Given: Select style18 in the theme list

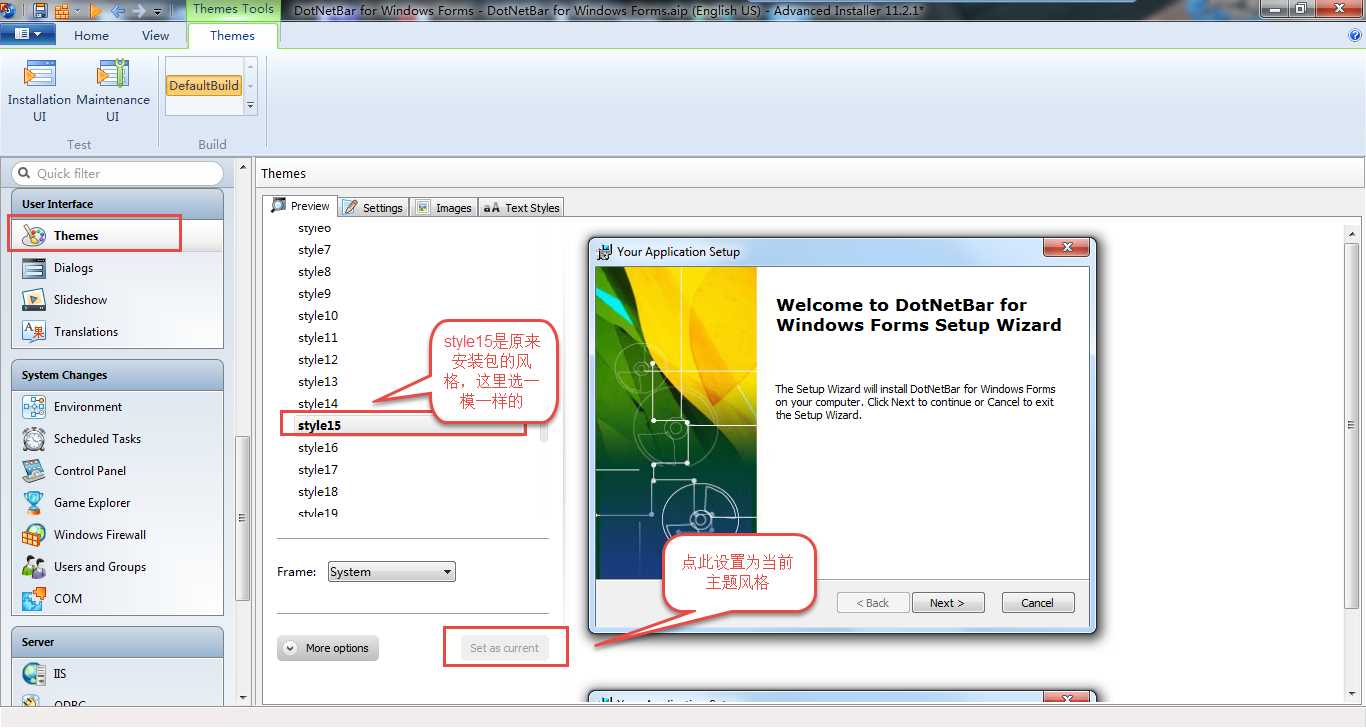Looking at the screenshot, I should 318,492.
